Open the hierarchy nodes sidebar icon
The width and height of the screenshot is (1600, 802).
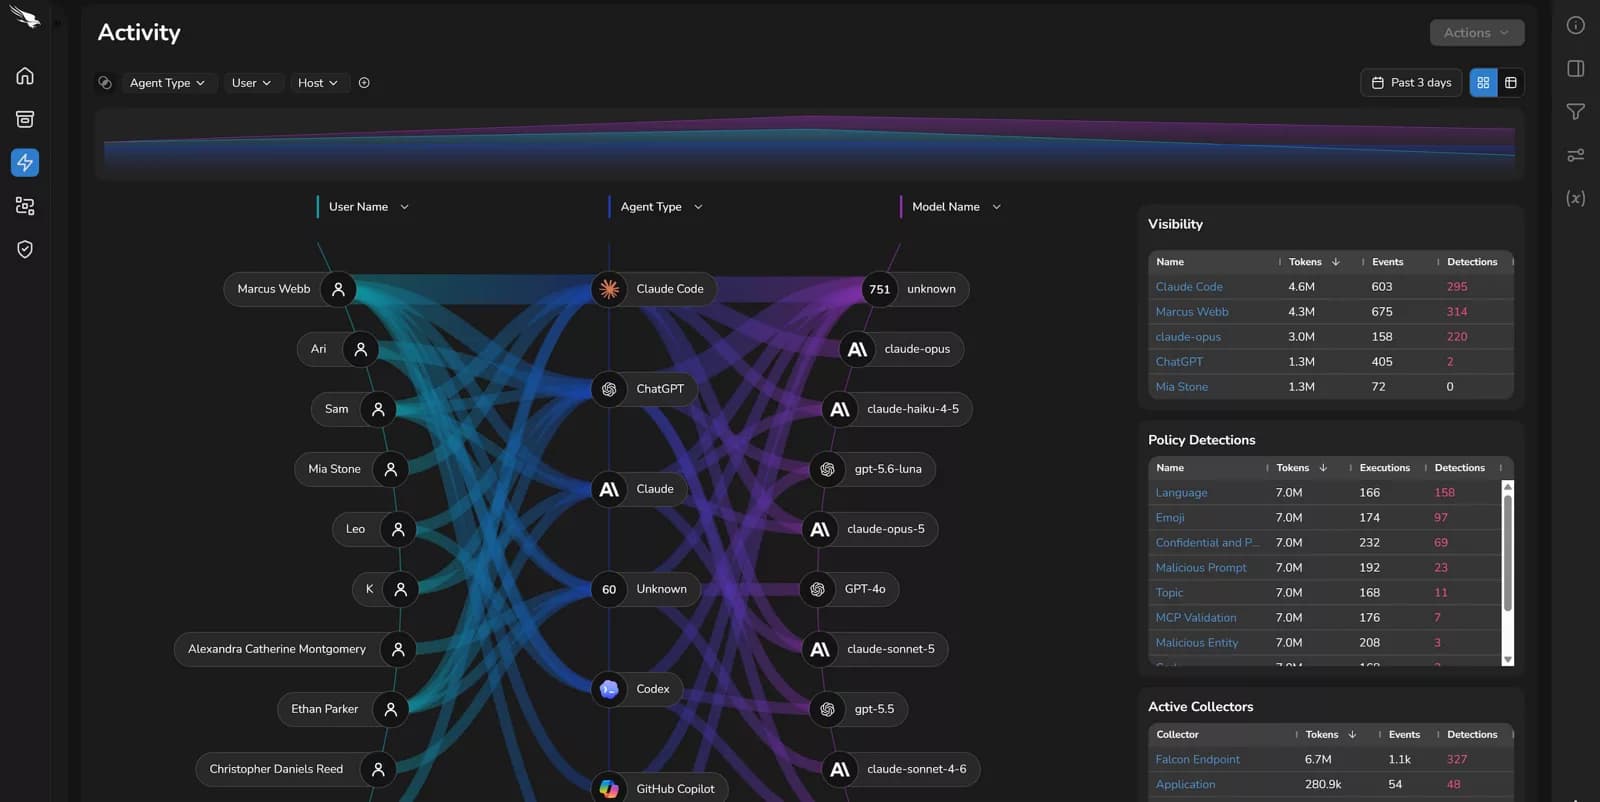click(x=25, y=206)
